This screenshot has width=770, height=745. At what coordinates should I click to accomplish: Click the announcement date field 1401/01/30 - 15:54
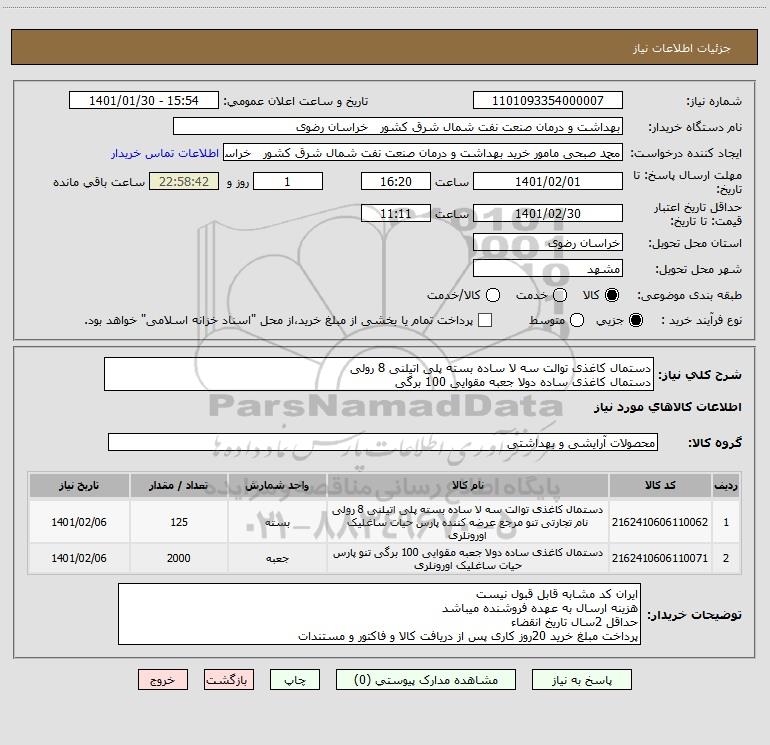click(x=144, y=101)
